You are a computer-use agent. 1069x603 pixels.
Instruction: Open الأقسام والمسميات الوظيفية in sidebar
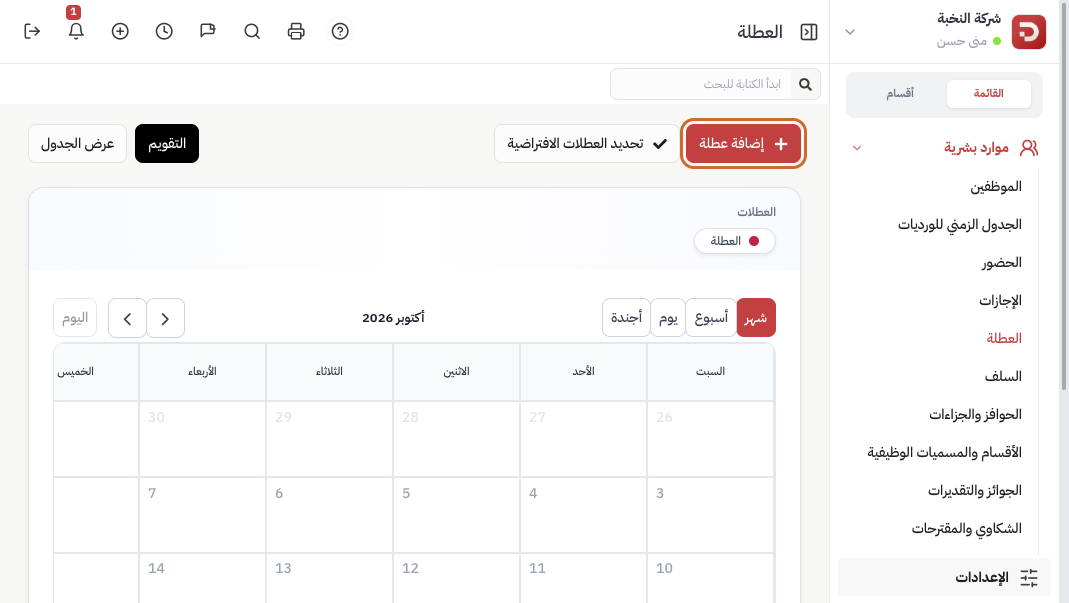945,452
